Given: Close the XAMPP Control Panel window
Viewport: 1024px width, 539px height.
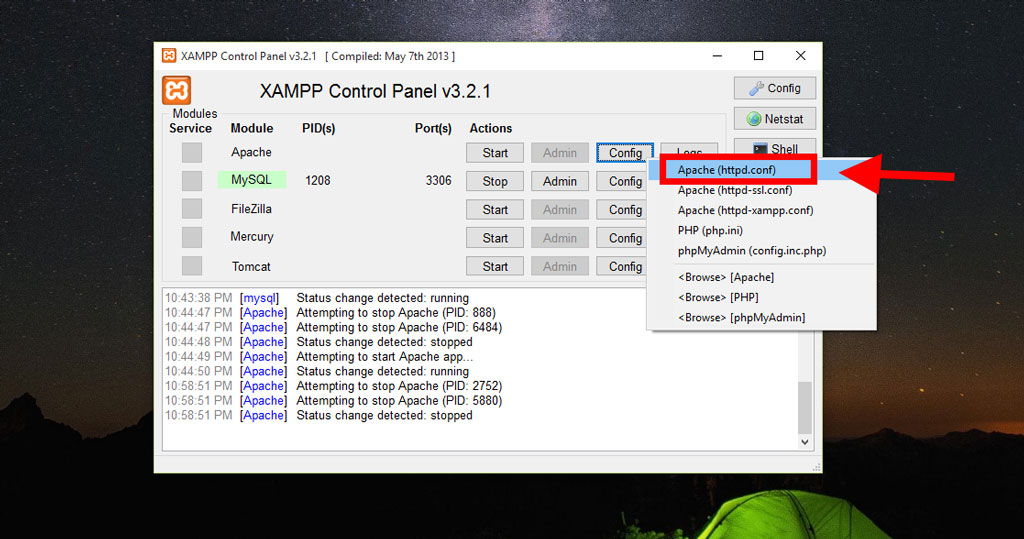Looking at the screenshot, I should tap(800, 56).
